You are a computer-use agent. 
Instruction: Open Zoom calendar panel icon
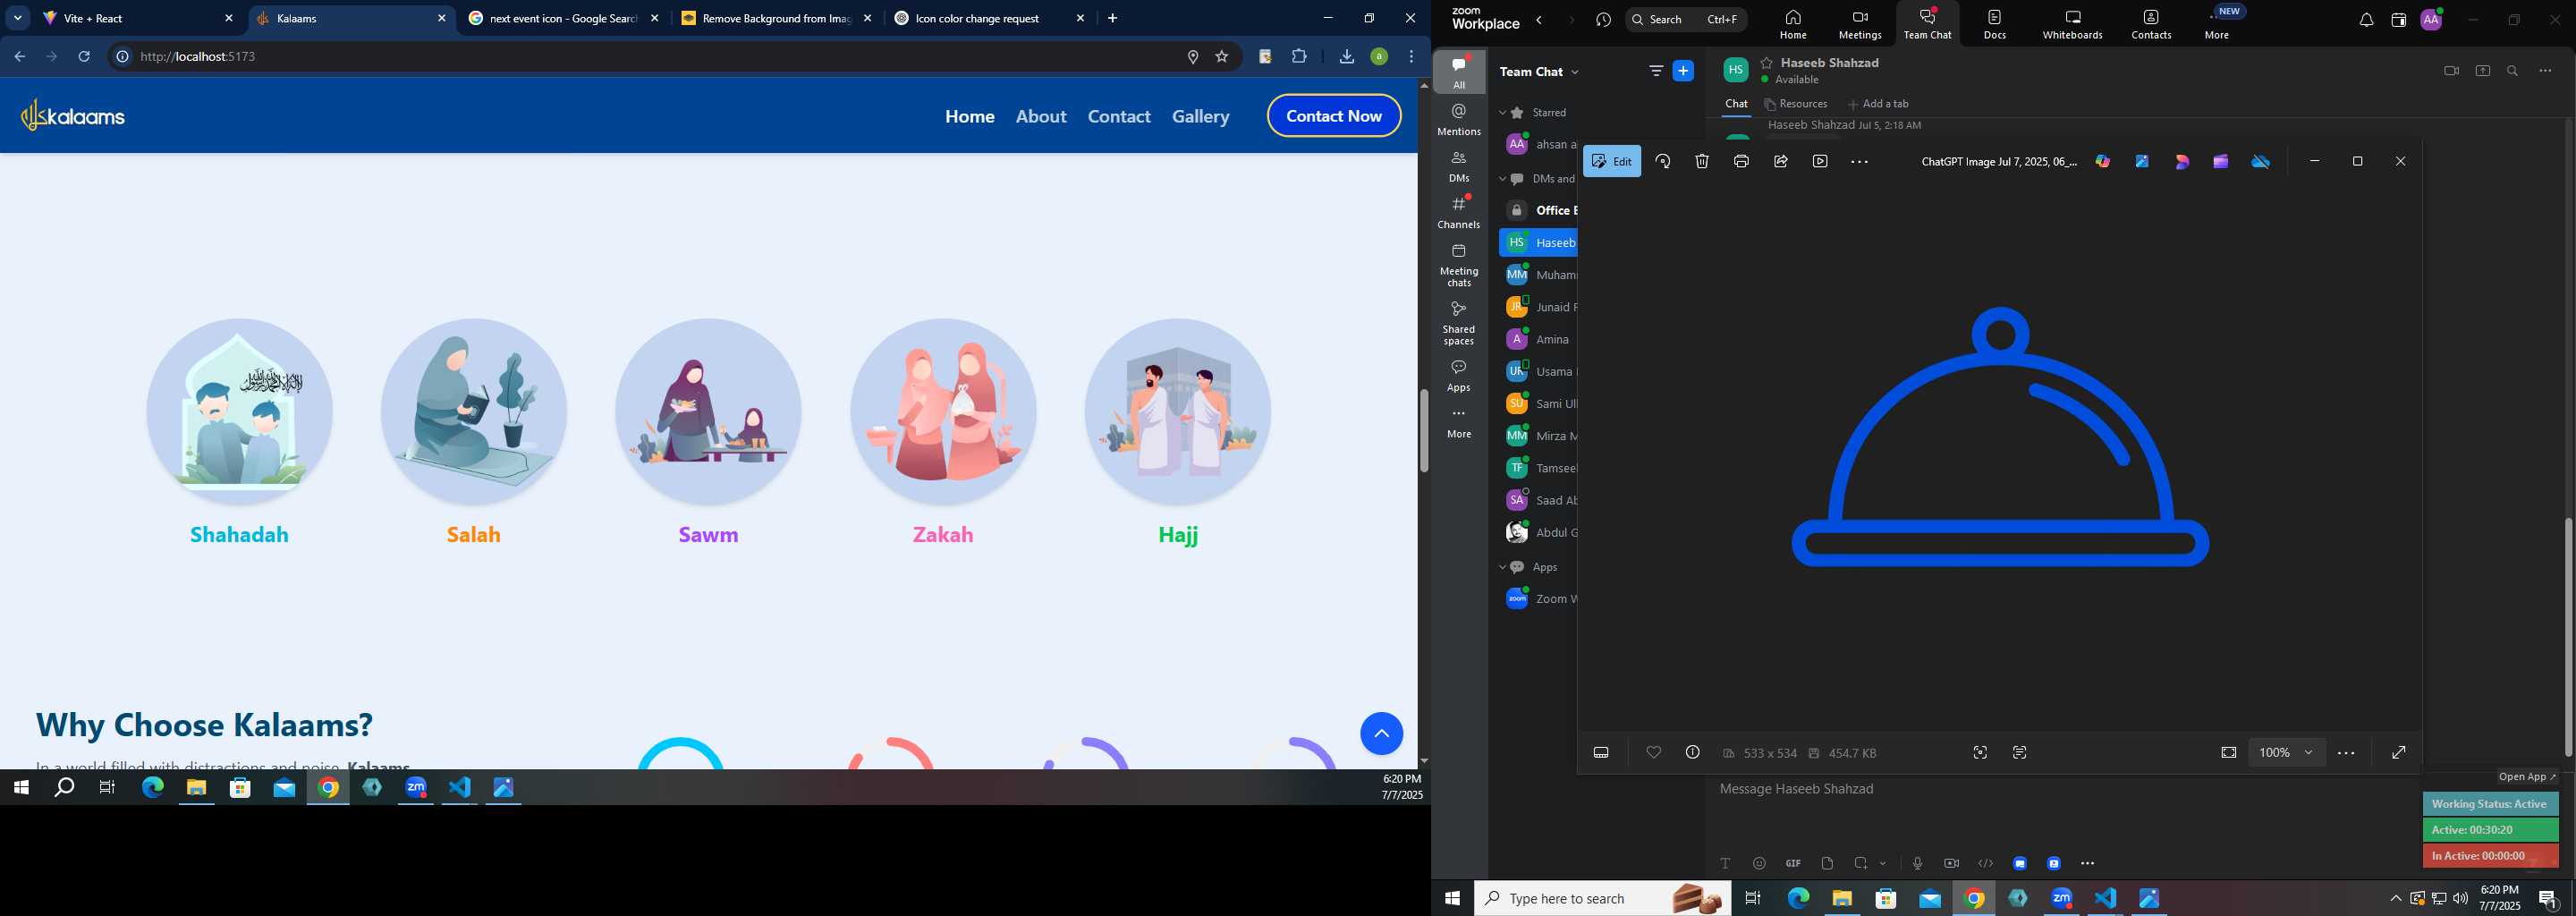click(2398, 20)
